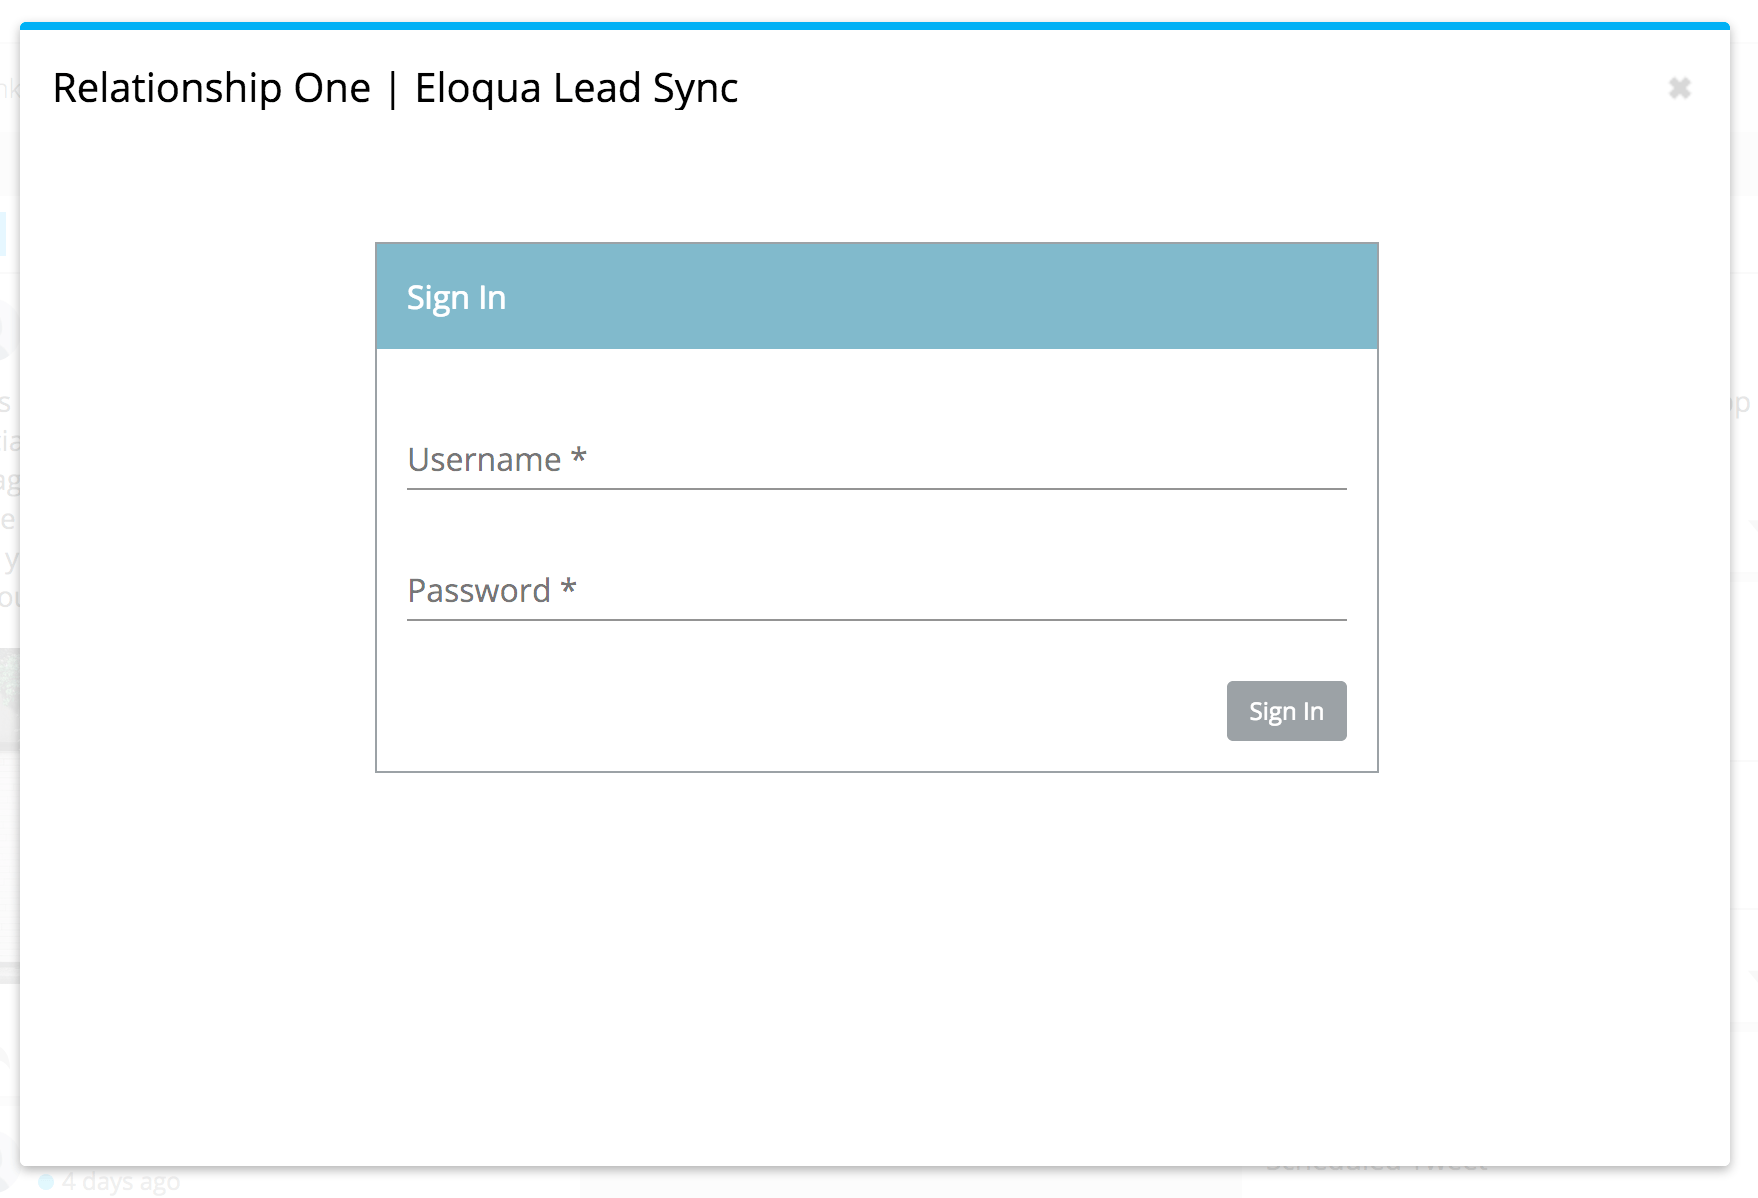Click the blank area left of Sign In button
This screenshot has height=1198, width=1758.
(x=800, y=711)
